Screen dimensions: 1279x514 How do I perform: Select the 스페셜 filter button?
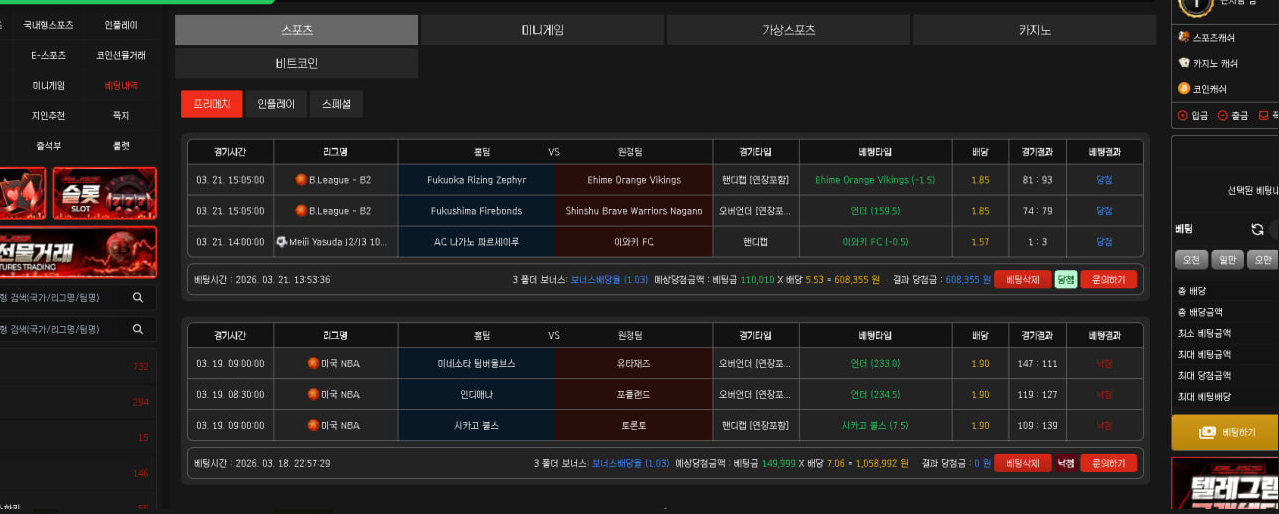[x=336, y=104]
